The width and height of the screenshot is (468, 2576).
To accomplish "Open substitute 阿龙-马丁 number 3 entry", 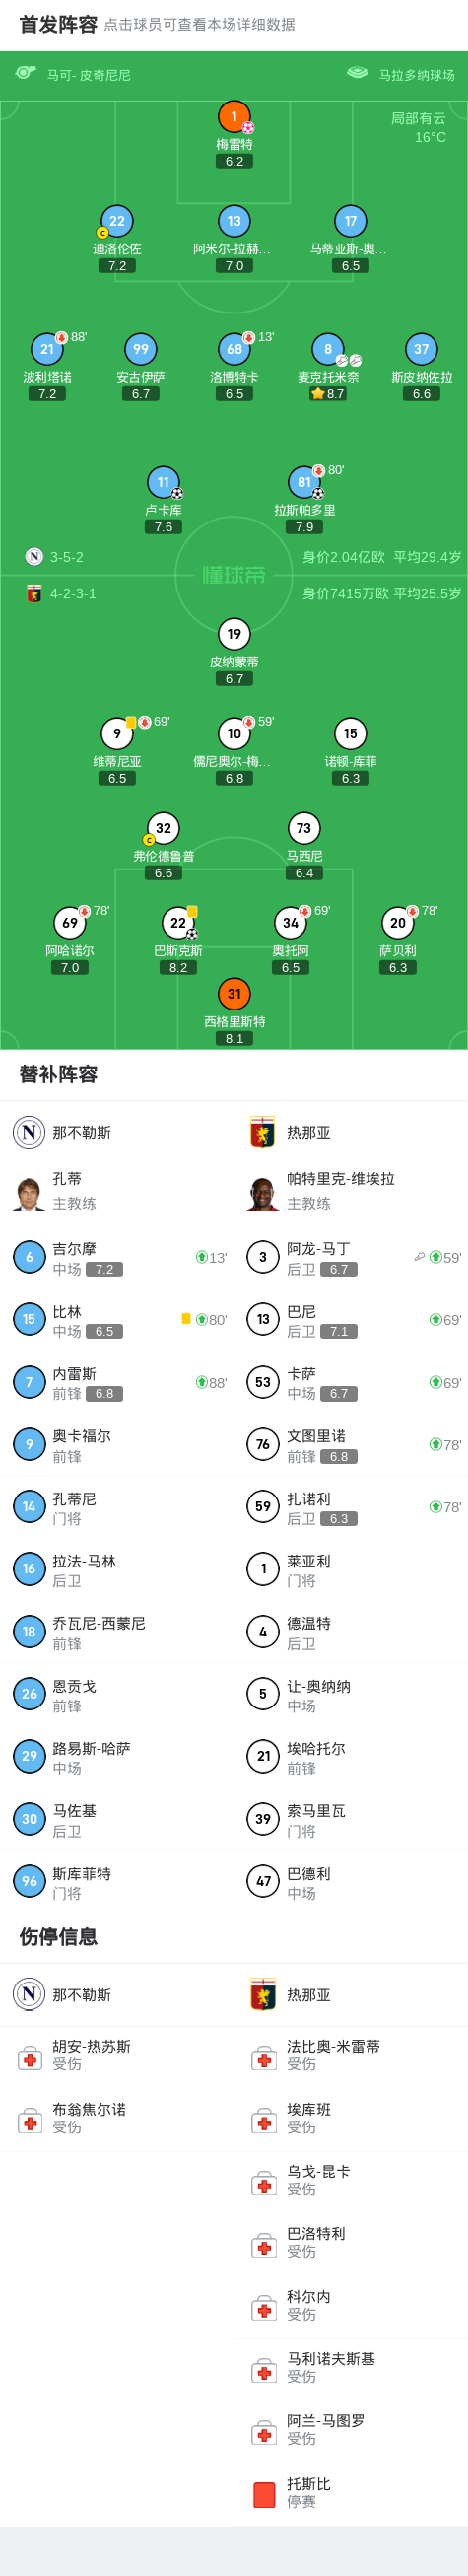I will click(x=351, y=1257).
